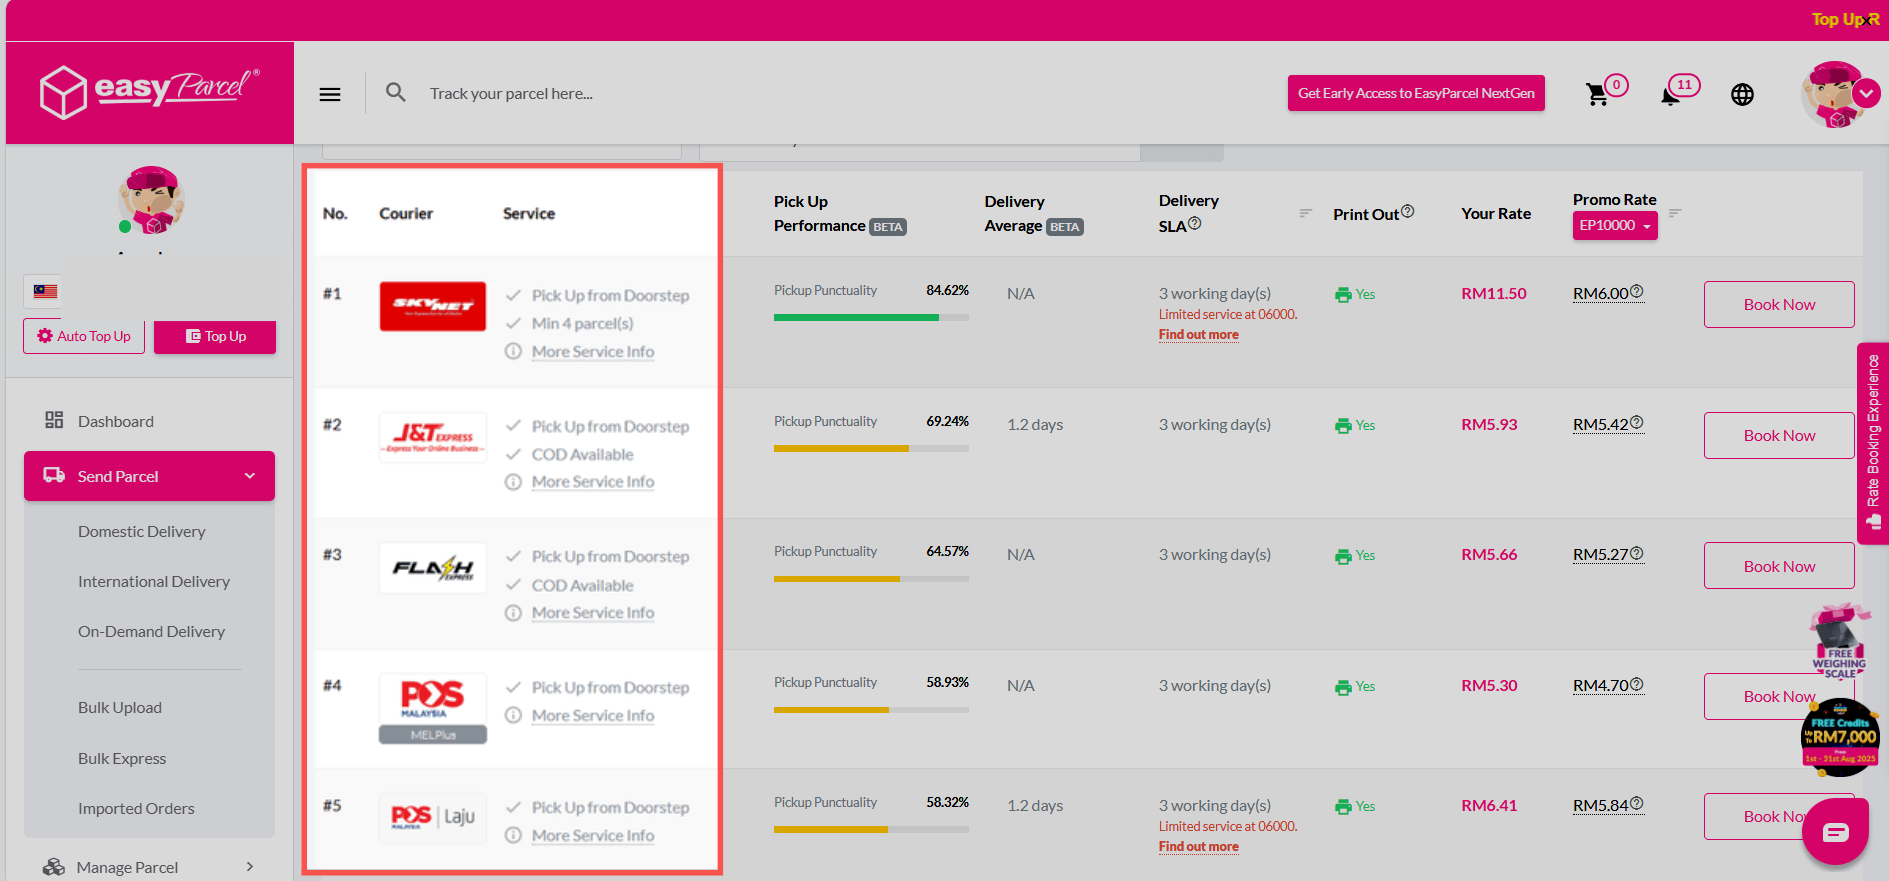Click the Flash Express courier logo
1889x881 pixels.
[433, 568]
